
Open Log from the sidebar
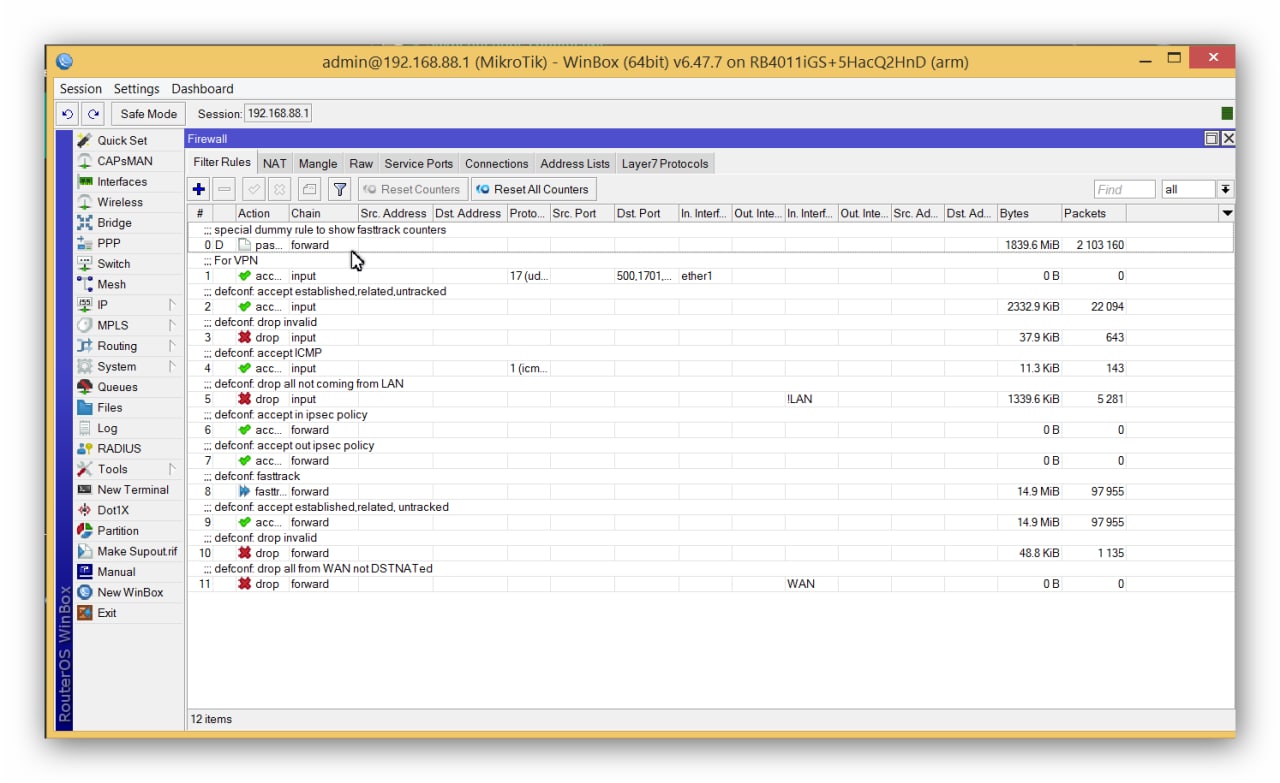click(x=106, y=428)
